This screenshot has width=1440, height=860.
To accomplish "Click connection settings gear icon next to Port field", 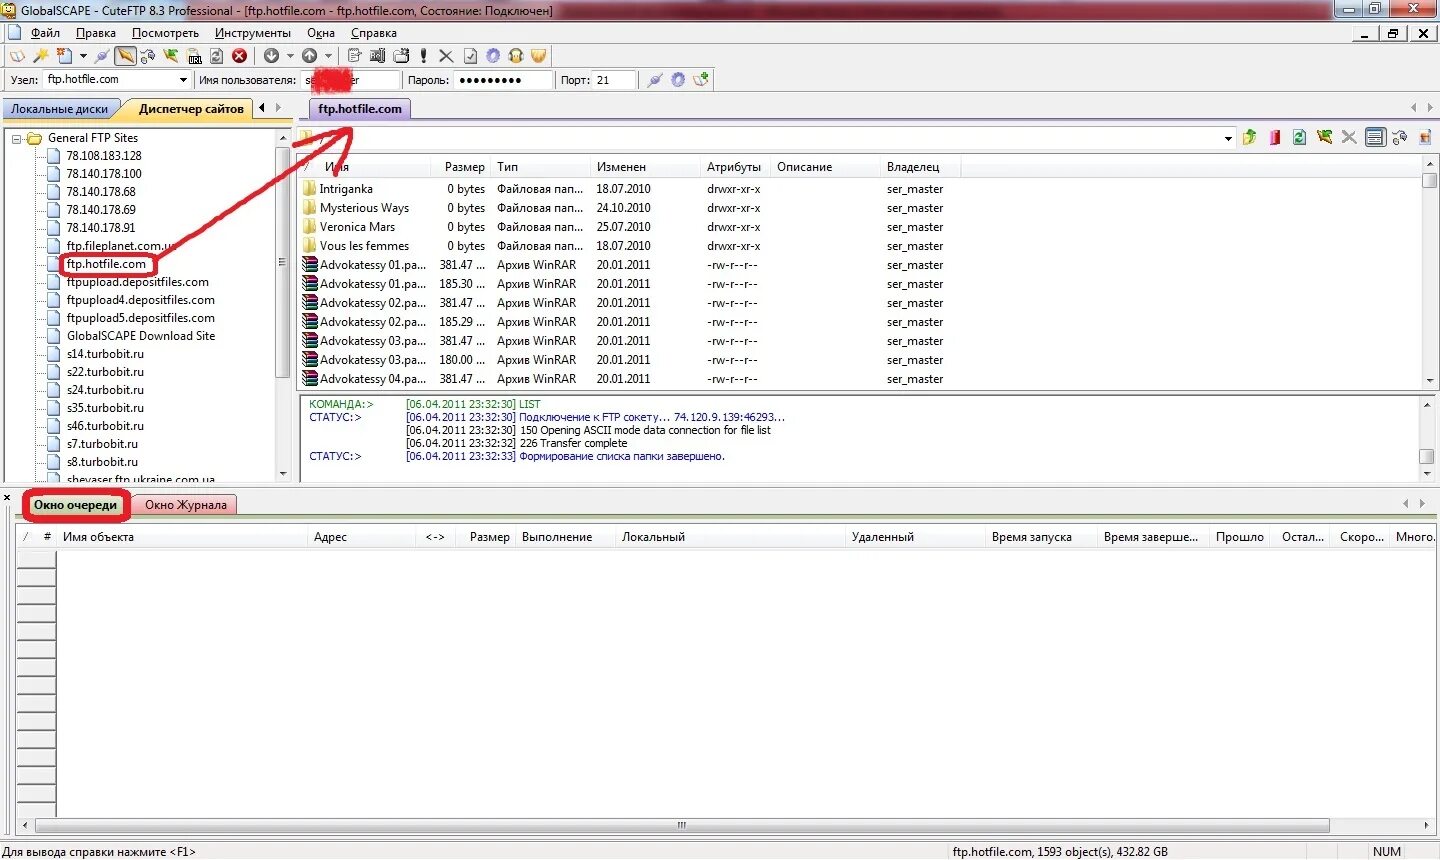I will pyautogui.click(x=678, y=80).
